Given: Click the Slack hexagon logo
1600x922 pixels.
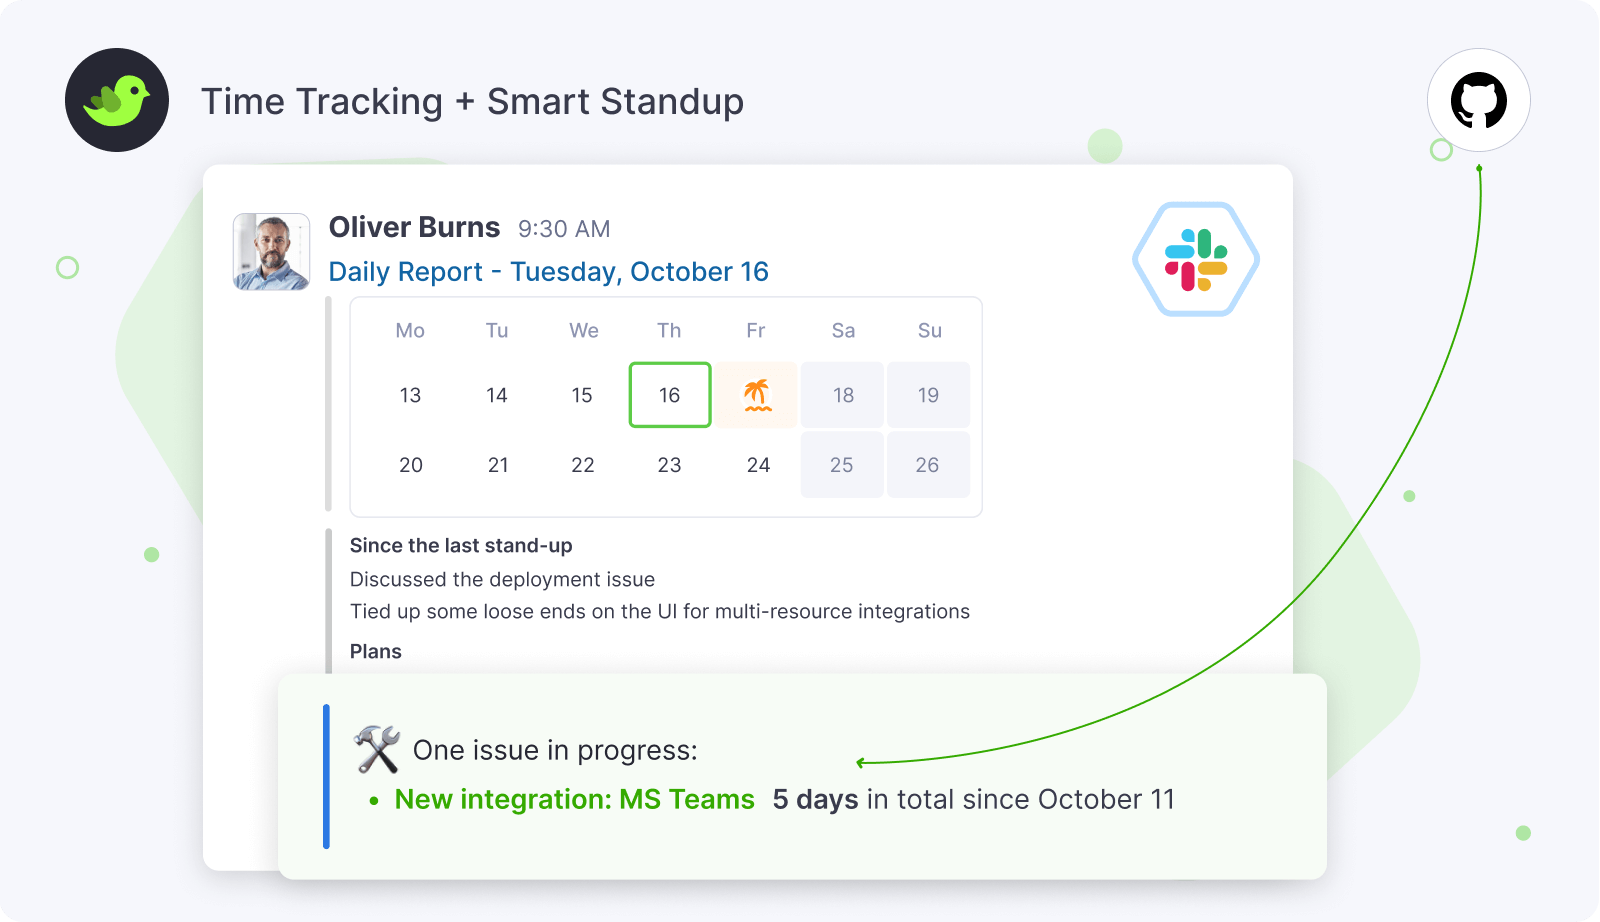Looking at the screenshot, I should [1196, 260].
